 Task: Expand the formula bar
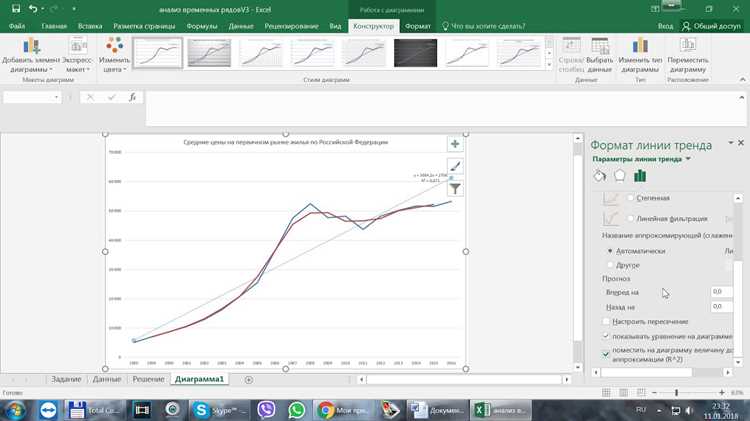pos(742,97)
